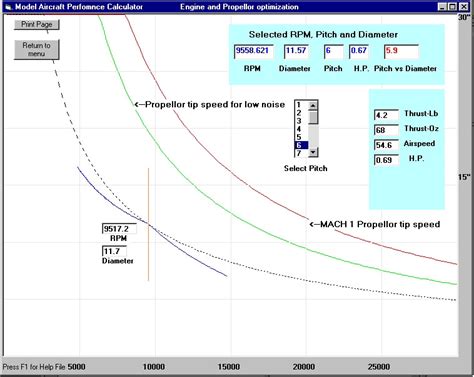Choose pitch 4 in Select Pitch list
The image size is (474, 377).
tap(301, 129)
